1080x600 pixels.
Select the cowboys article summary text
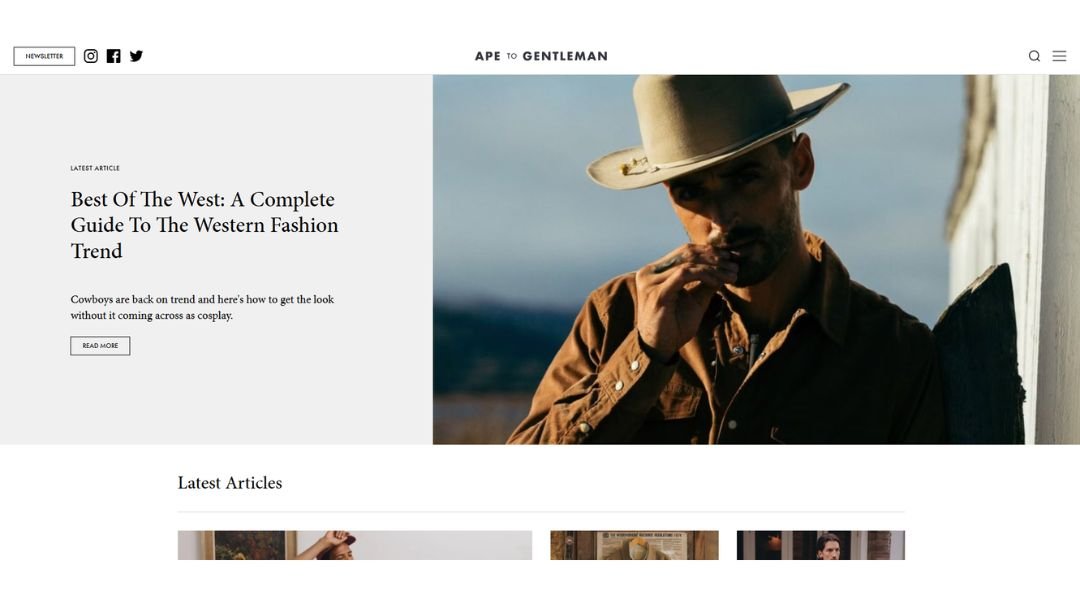point(202,307)
